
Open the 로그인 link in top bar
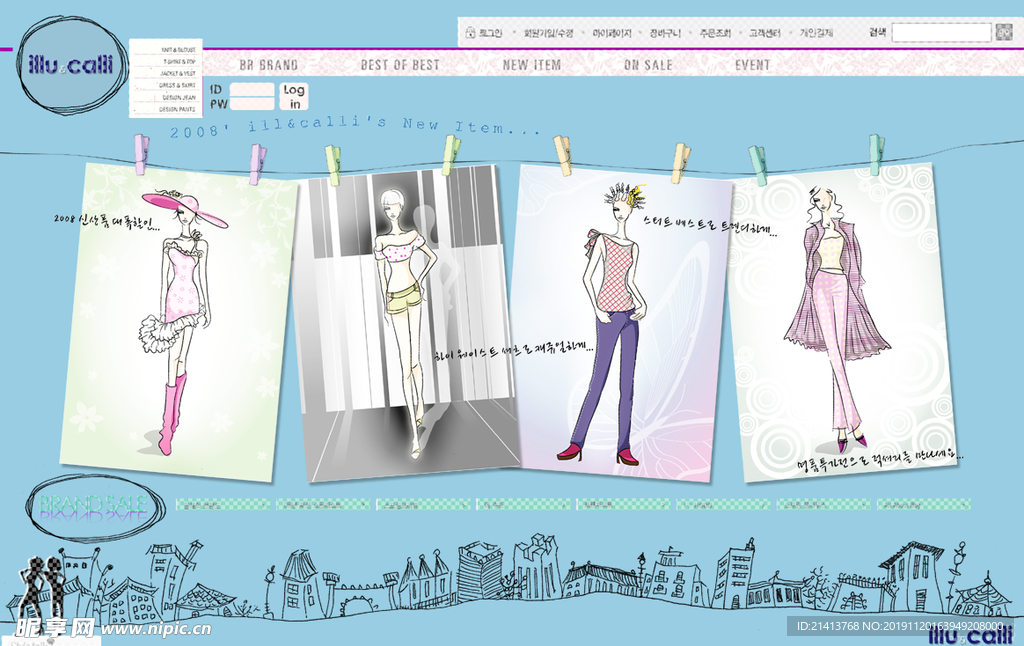coord(490,33)
